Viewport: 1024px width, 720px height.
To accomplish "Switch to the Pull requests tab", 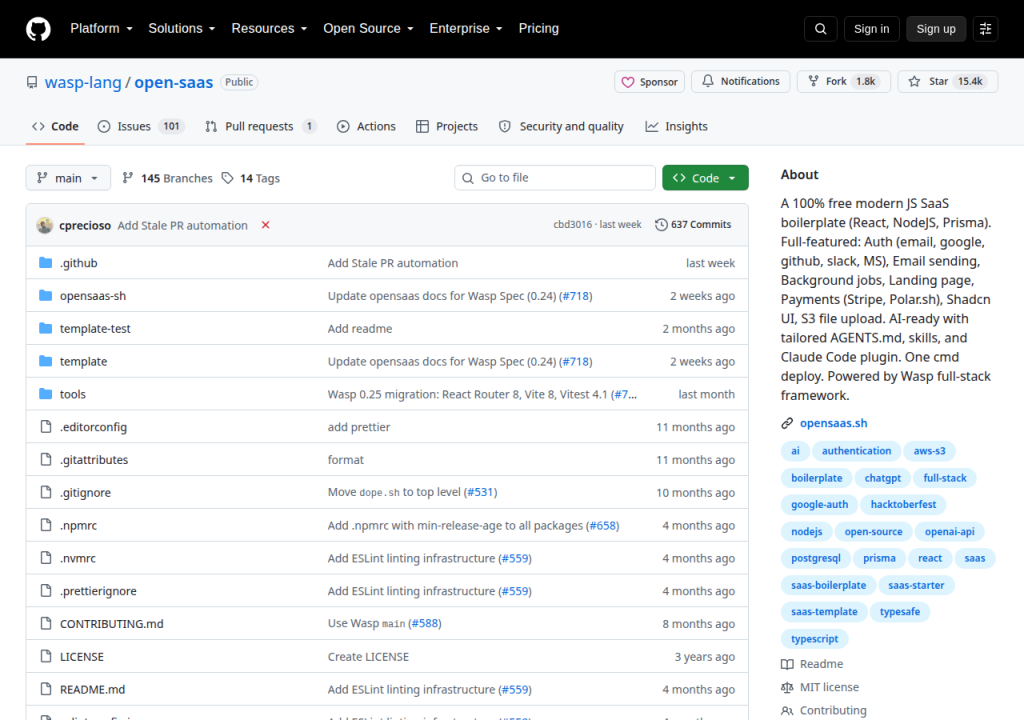I will coord(261,126).
